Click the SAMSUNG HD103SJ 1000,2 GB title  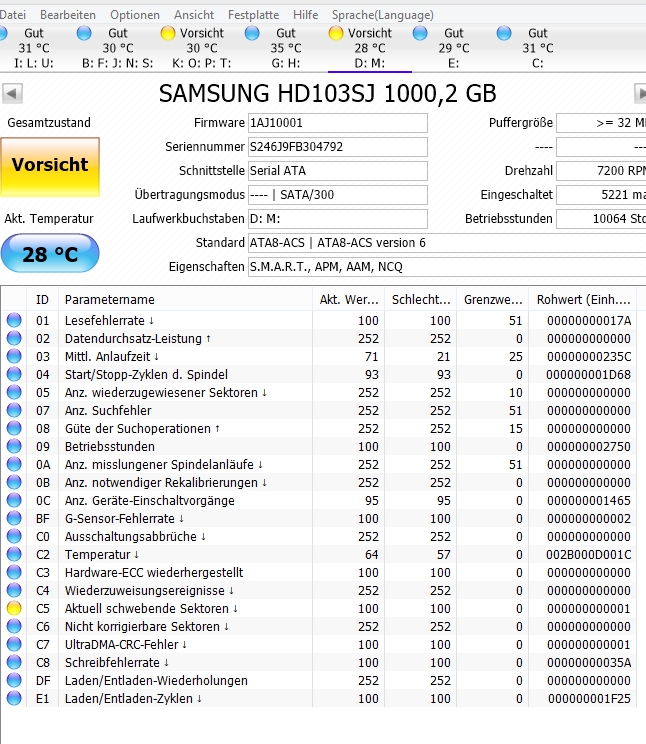pyautogui.click(x=328, y=93)
